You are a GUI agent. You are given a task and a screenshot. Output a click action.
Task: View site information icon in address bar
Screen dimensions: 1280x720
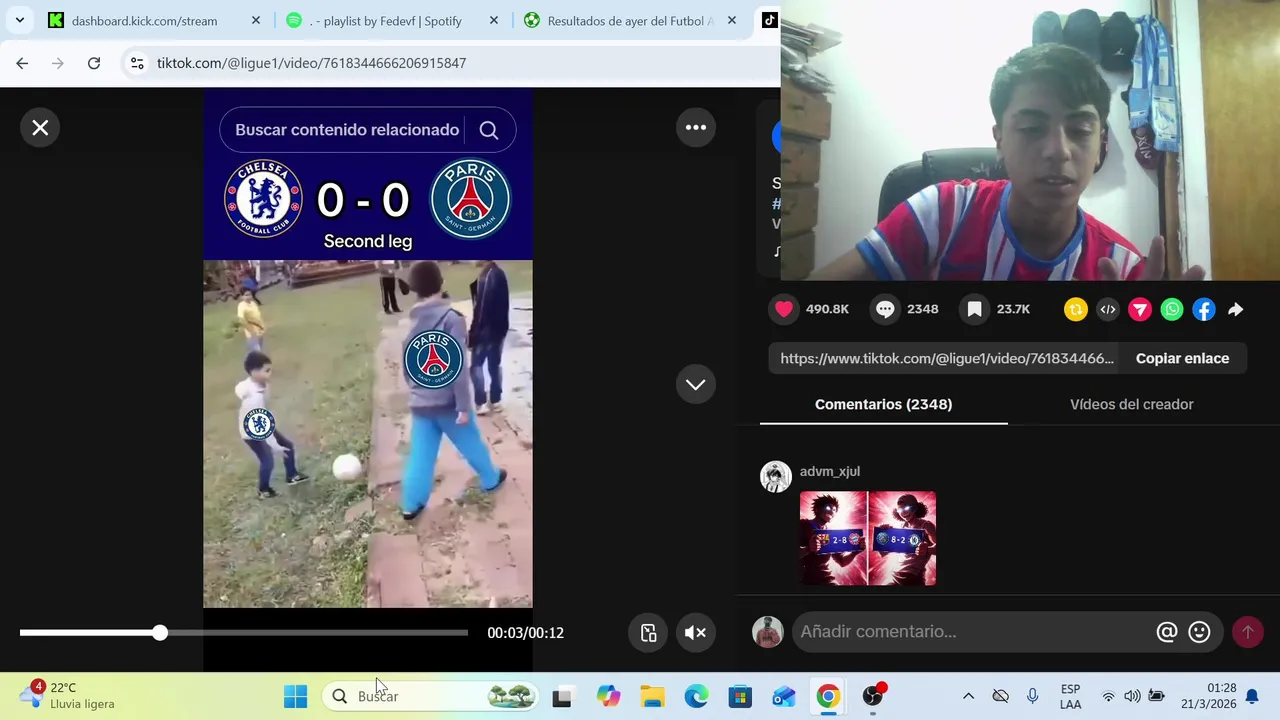[x=137, y=63]
